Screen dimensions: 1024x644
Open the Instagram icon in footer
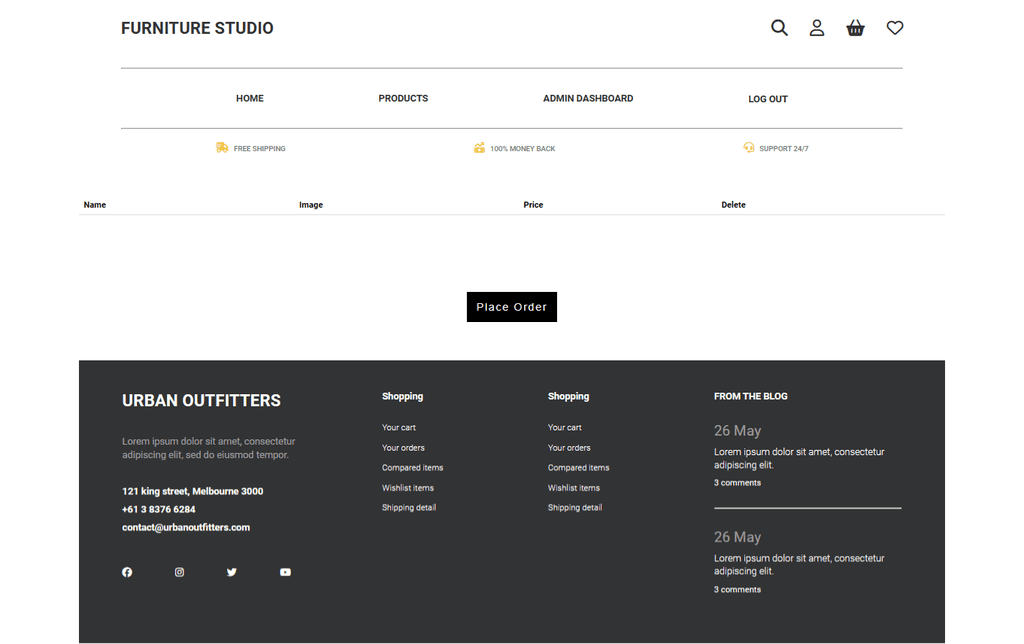(180, 572)
